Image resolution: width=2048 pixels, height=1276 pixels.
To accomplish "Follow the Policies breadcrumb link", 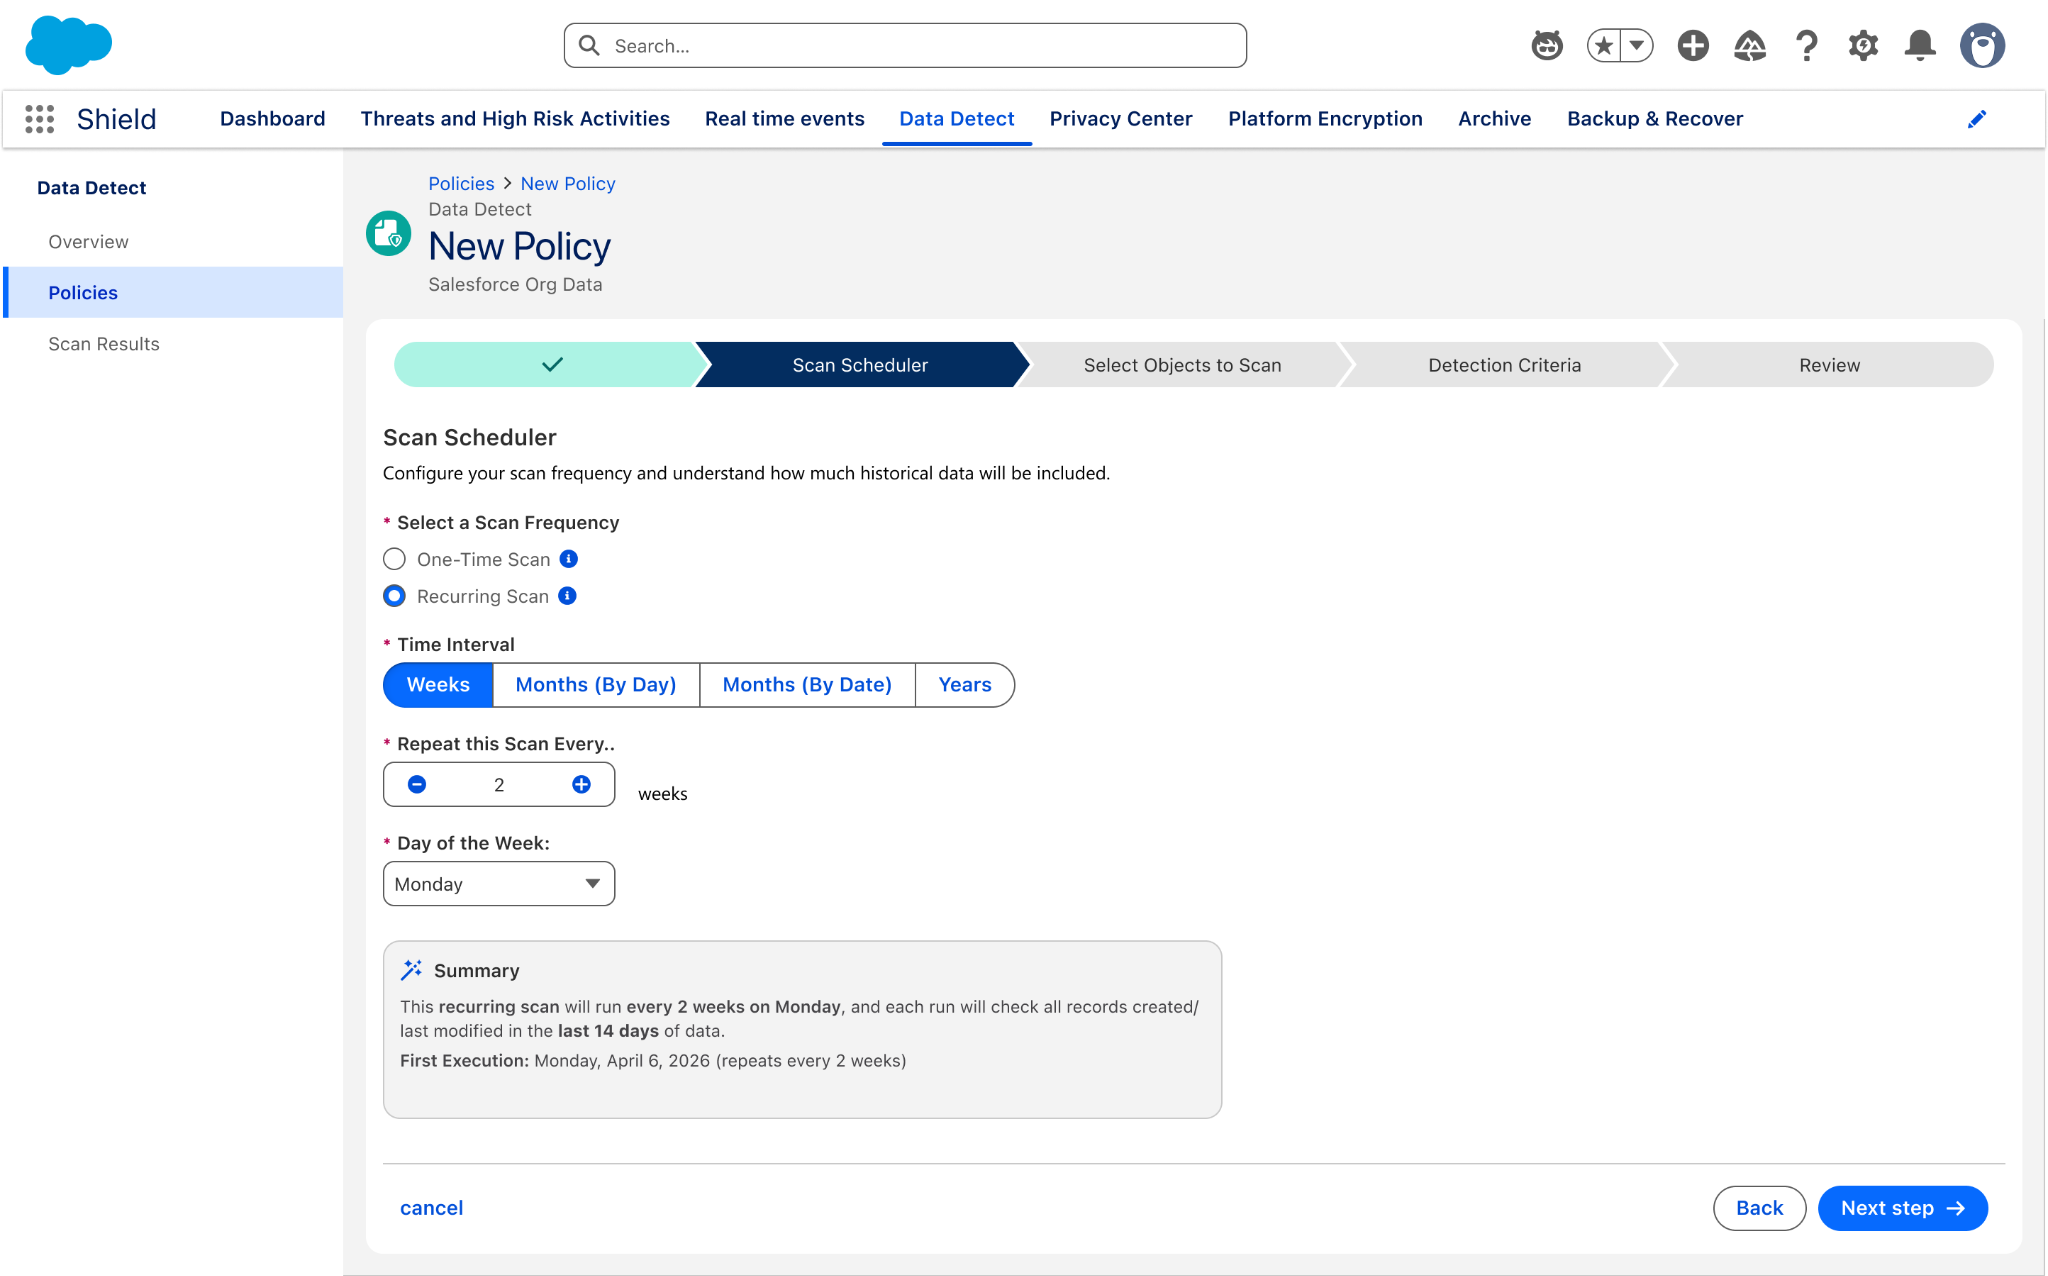I will click(461, 184).
